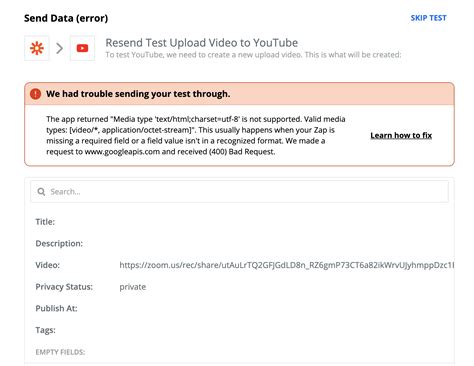
Task: Click the Tags field label
Action: [x=45, y=330]
